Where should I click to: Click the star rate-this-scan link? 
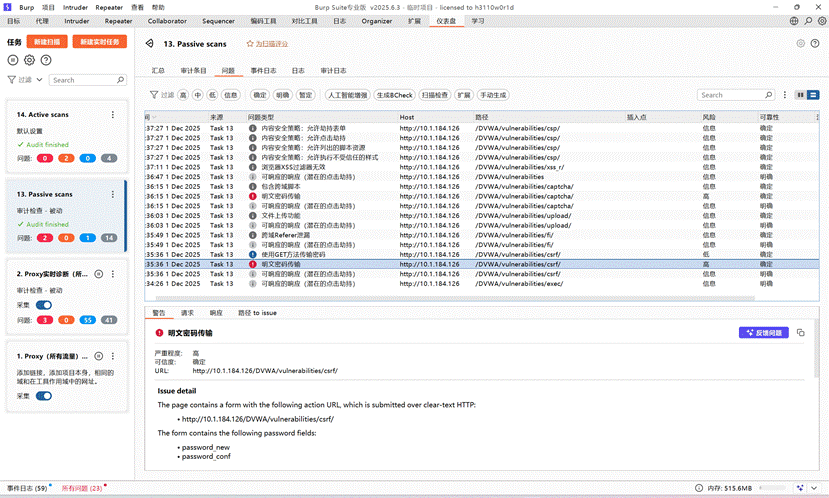pos(267,44)
